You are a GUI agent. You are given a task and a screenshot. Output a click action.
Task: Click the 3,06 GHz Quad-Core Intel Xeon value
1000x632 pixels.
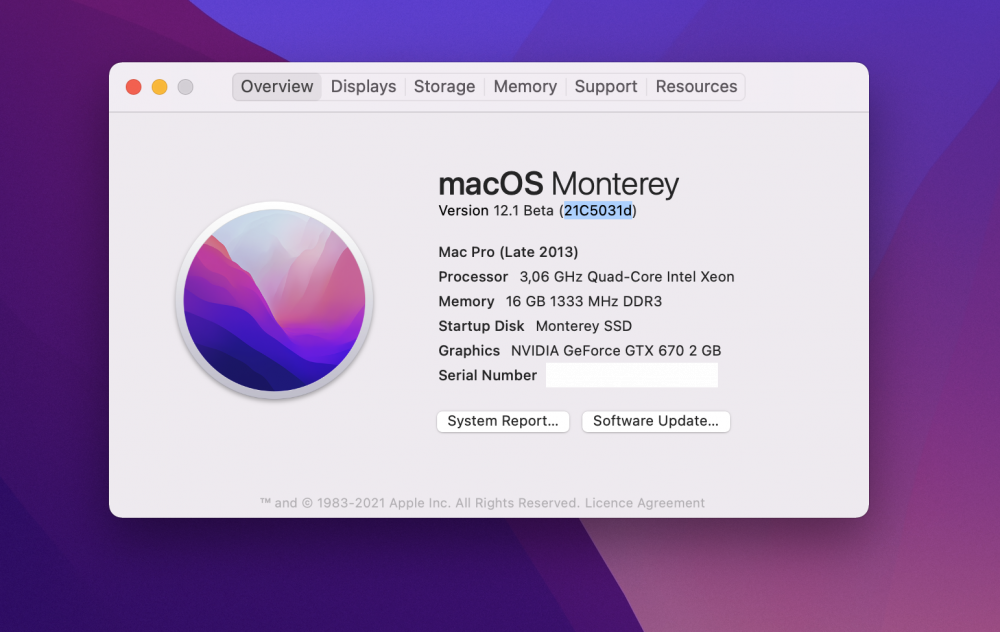pos(627,277)
